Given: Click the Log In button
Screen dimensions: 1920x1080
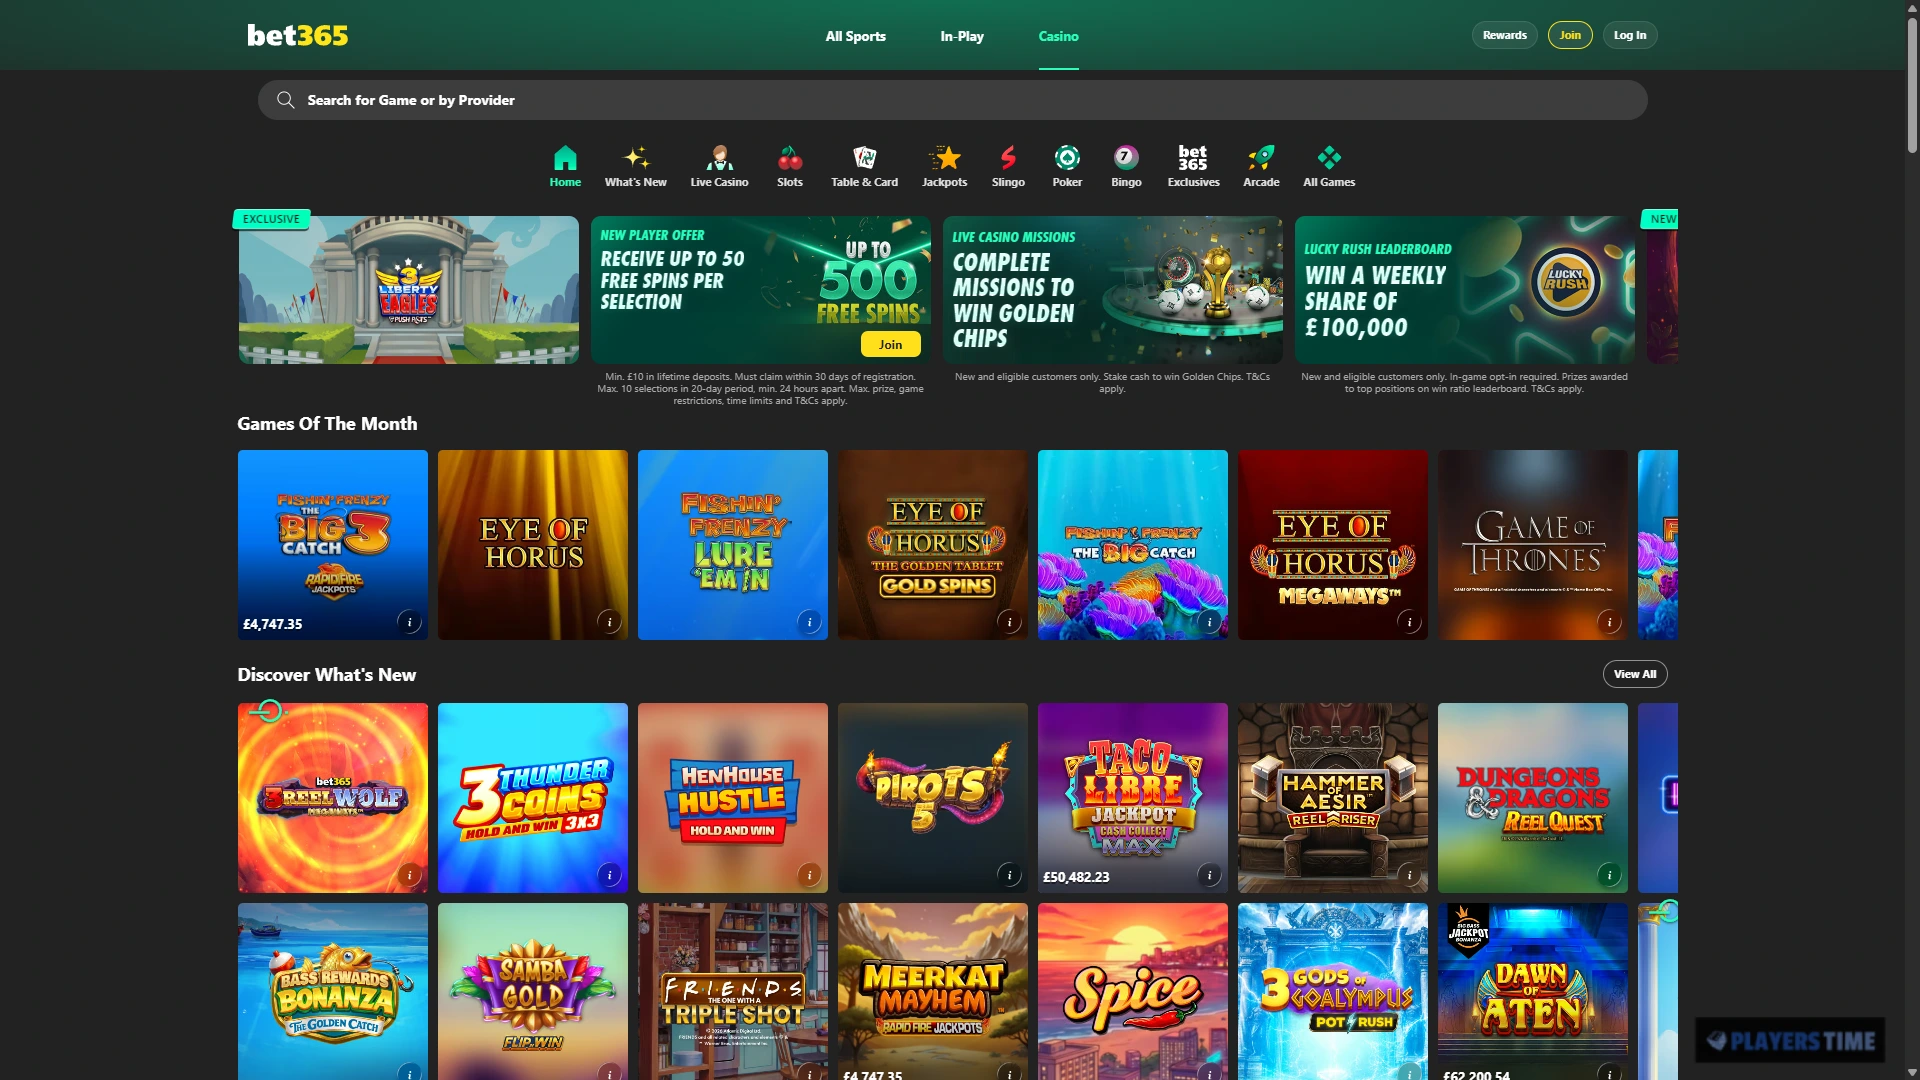Looking at the screenshot, I should coord(1630,35).
